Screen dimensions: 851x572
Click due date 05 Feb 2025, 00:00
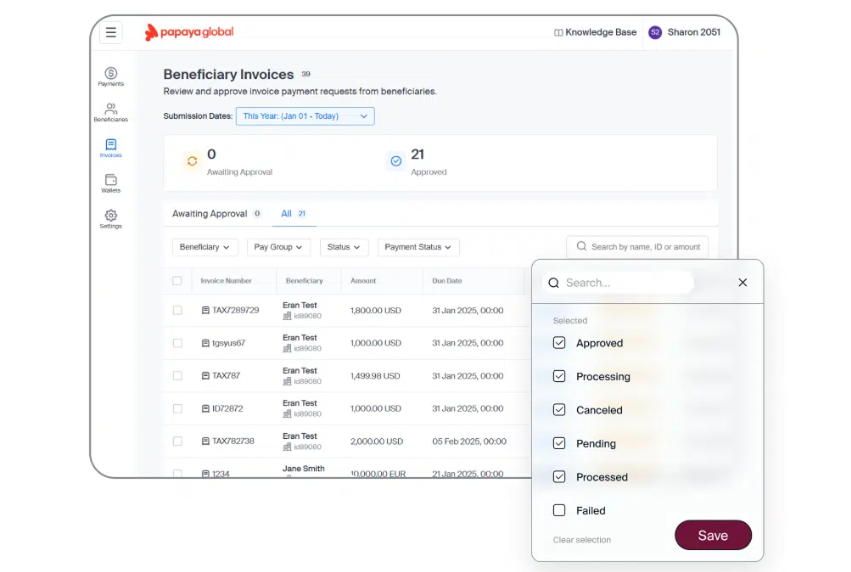coord(469,441)
